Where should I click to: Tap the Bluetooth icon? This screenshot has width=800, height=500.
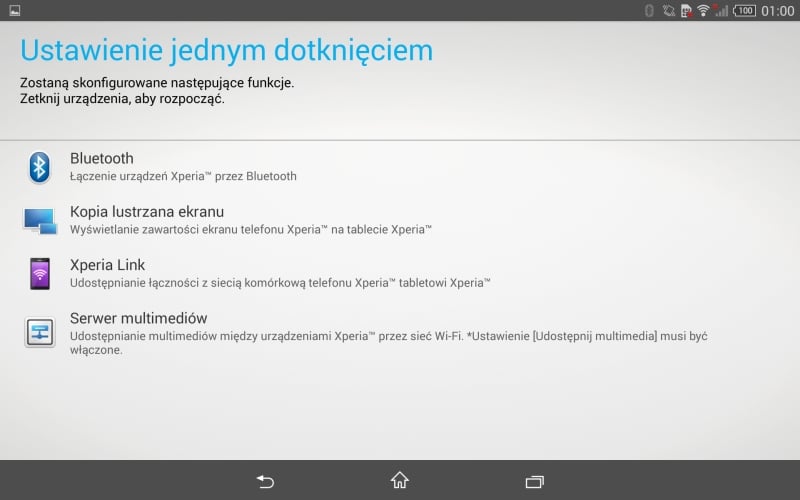[39, 167]
